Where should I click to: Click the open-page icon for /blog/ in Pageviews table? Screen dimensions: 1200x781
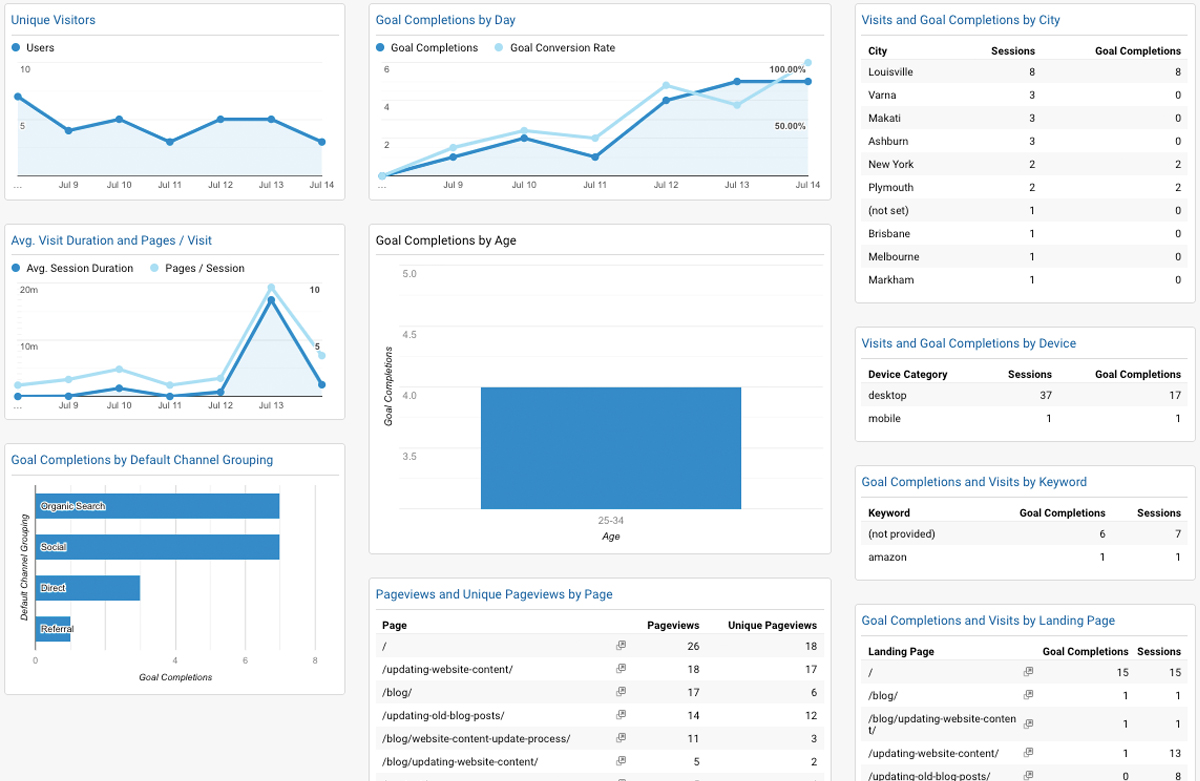(x=621, y=692)
